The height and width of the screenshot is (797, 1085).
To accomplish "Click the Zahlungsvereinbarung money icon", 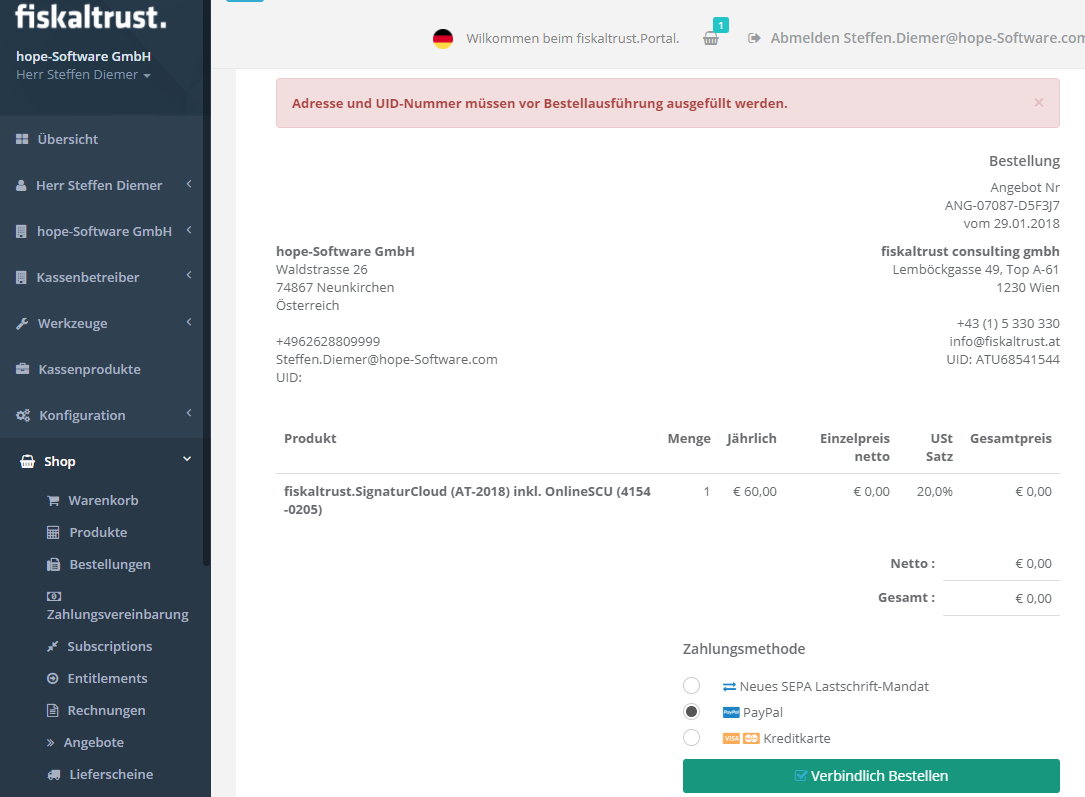I will pos(54,596).
